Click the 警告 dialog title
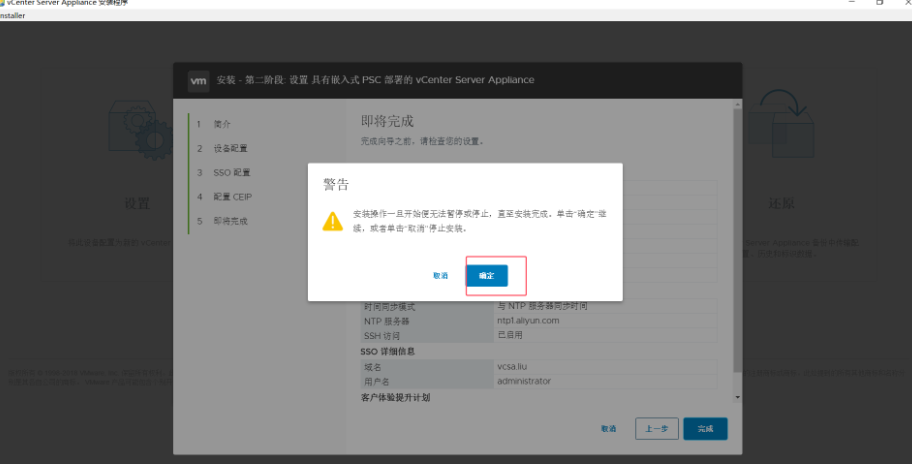 pyautogui.click(x=336, y=184)
